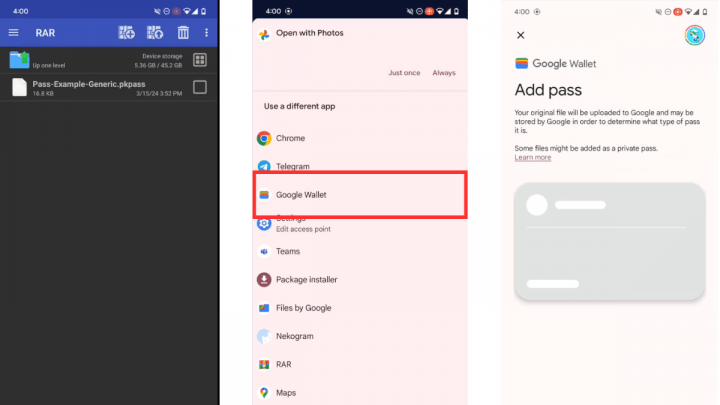The height and width of the screenshot is (405, 720).
Task: Select Google Wallet from the app list
Action: pyautogui.click(x=360, y=195)
